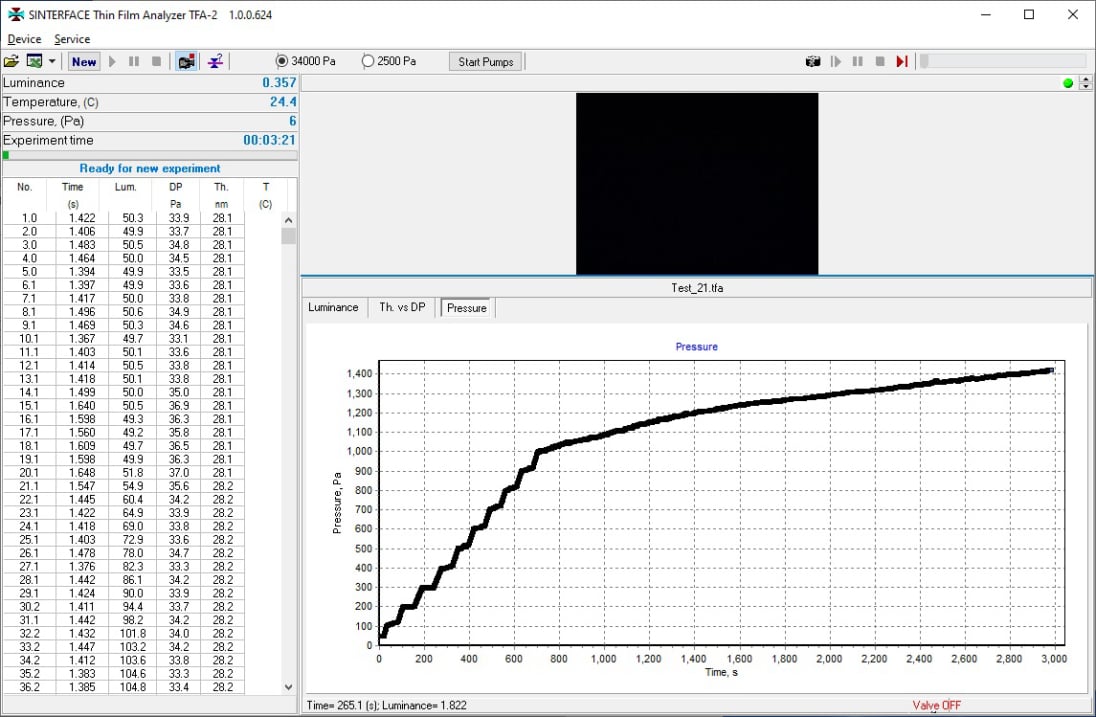Select the Pressure tab
Screen dimensions: 1096x717
tap(467, 307)
